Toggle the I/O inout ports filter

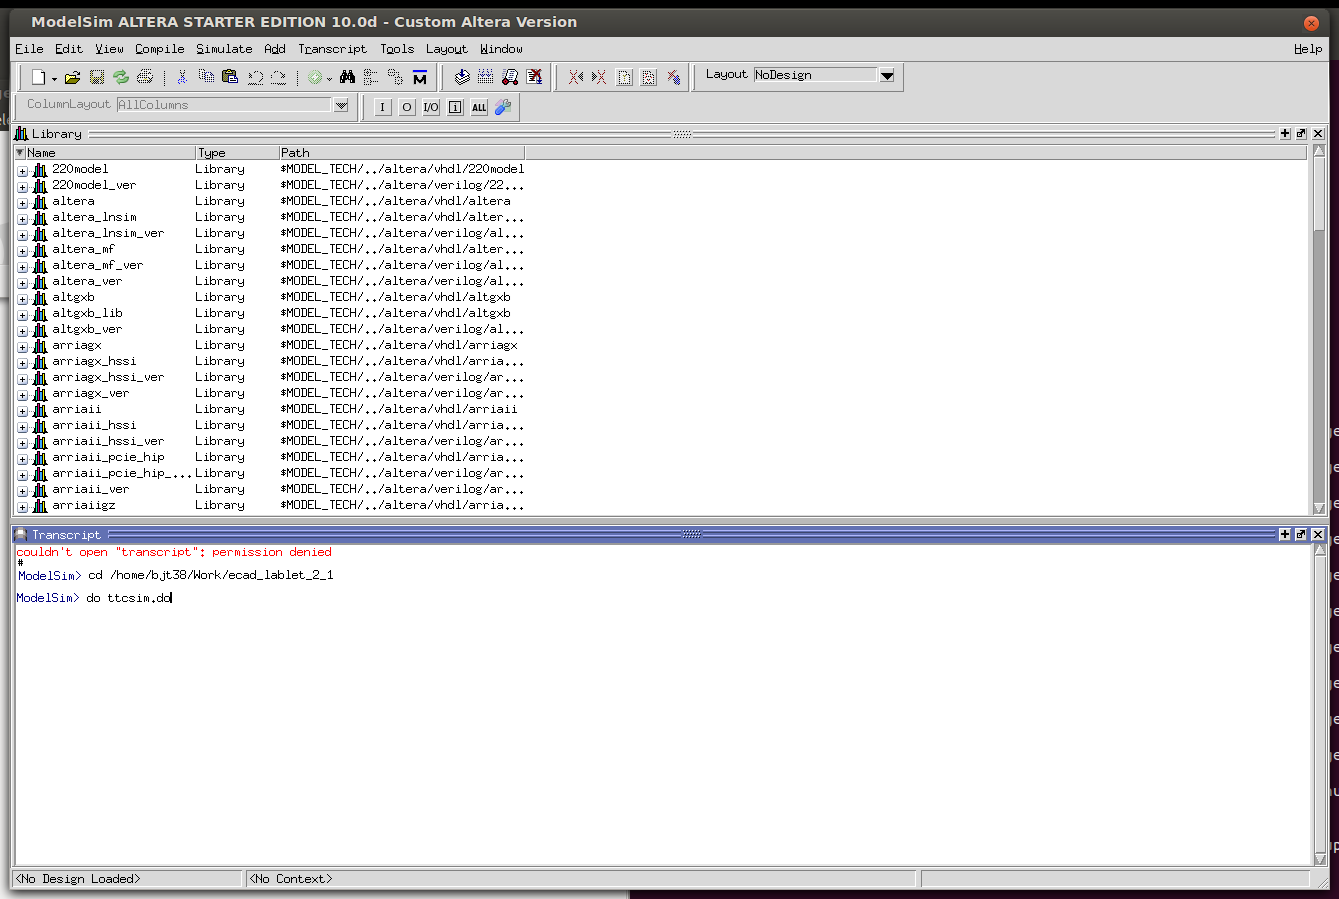coord(431,108)
